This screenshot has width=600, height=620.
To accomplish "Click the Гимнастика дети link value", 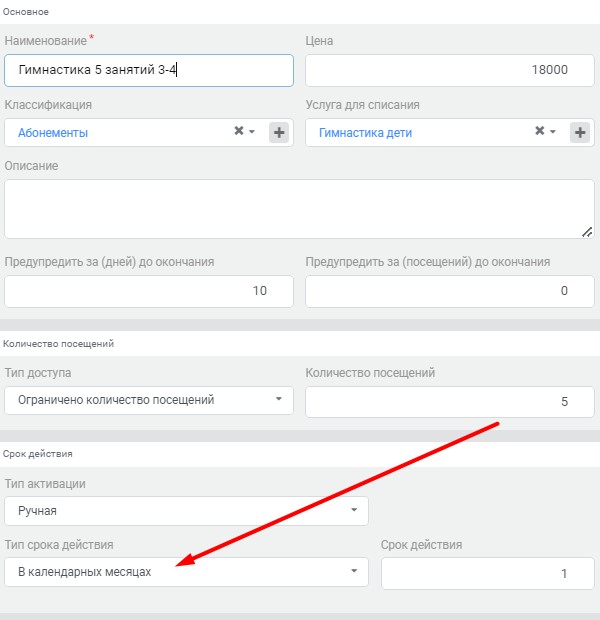I will click(x=365, y=133).
